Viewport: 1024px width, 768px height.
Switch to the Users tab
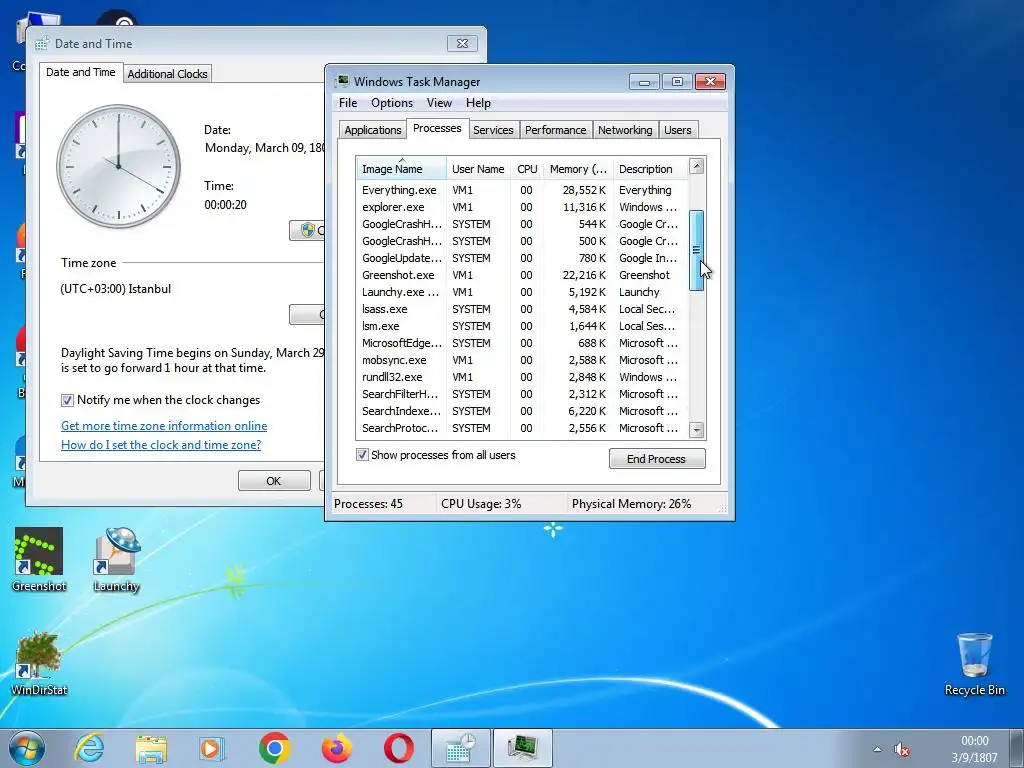[678, 130]
